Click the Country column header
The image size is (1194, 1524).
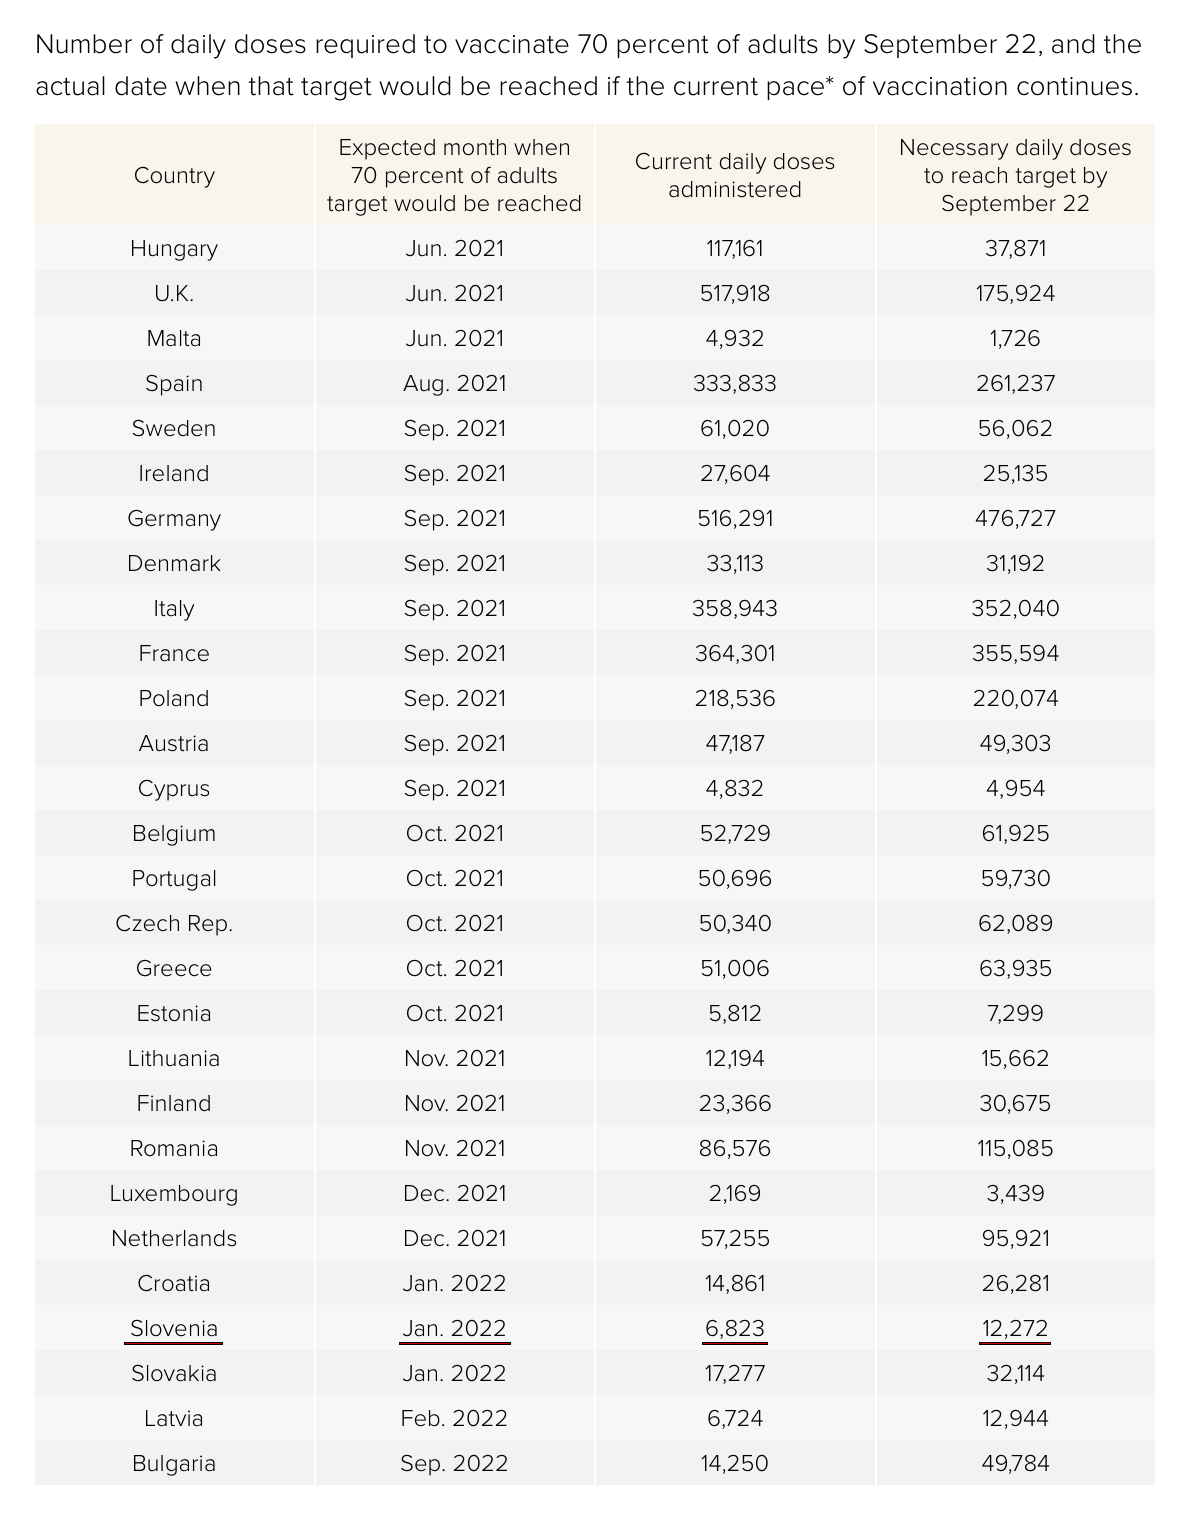(174, 176)
